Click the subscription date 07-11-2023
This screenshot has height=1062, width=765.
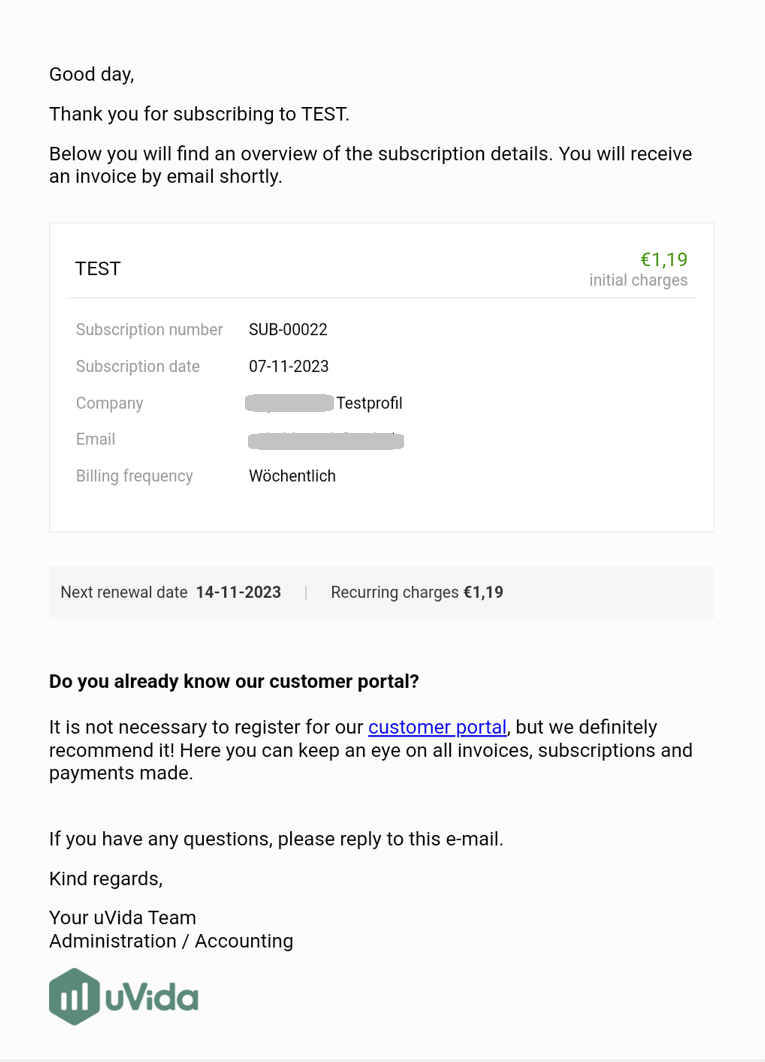pos(289,366)
